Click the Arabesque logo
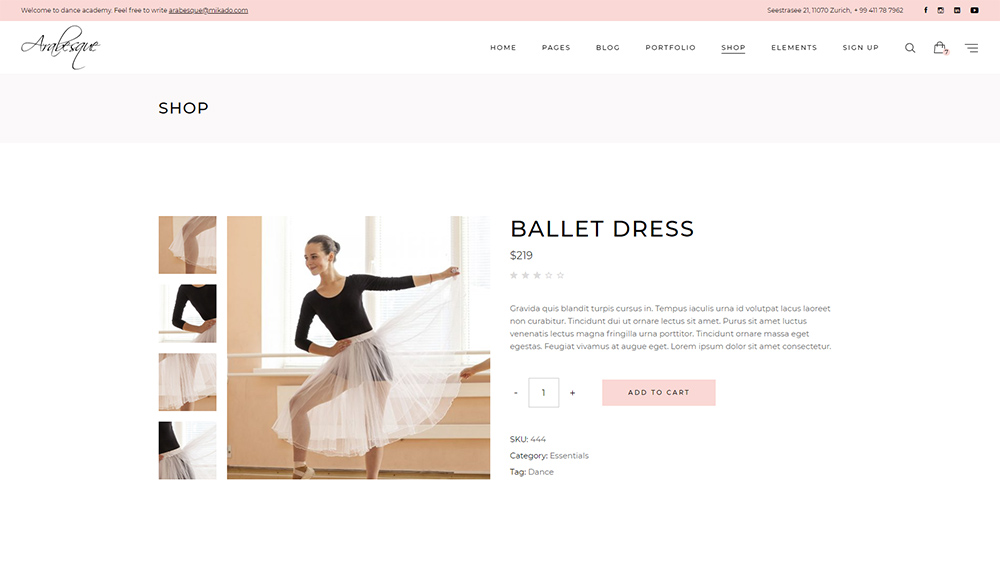 (60, 47)
